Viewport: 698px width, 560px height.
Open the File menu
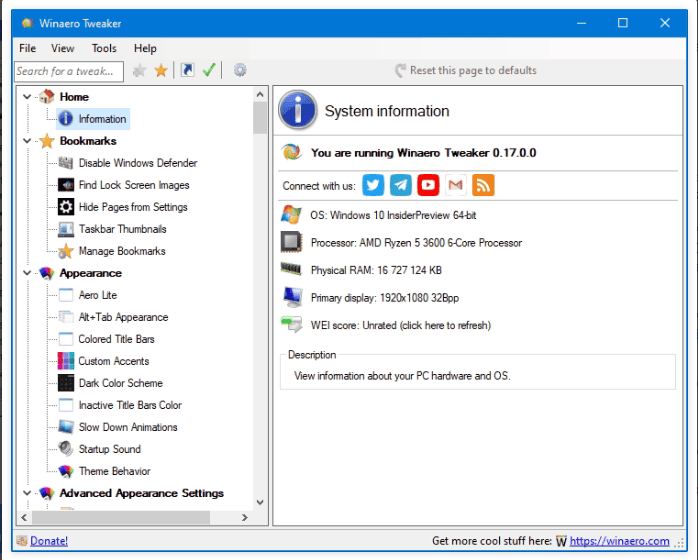(x=28, y=48)
